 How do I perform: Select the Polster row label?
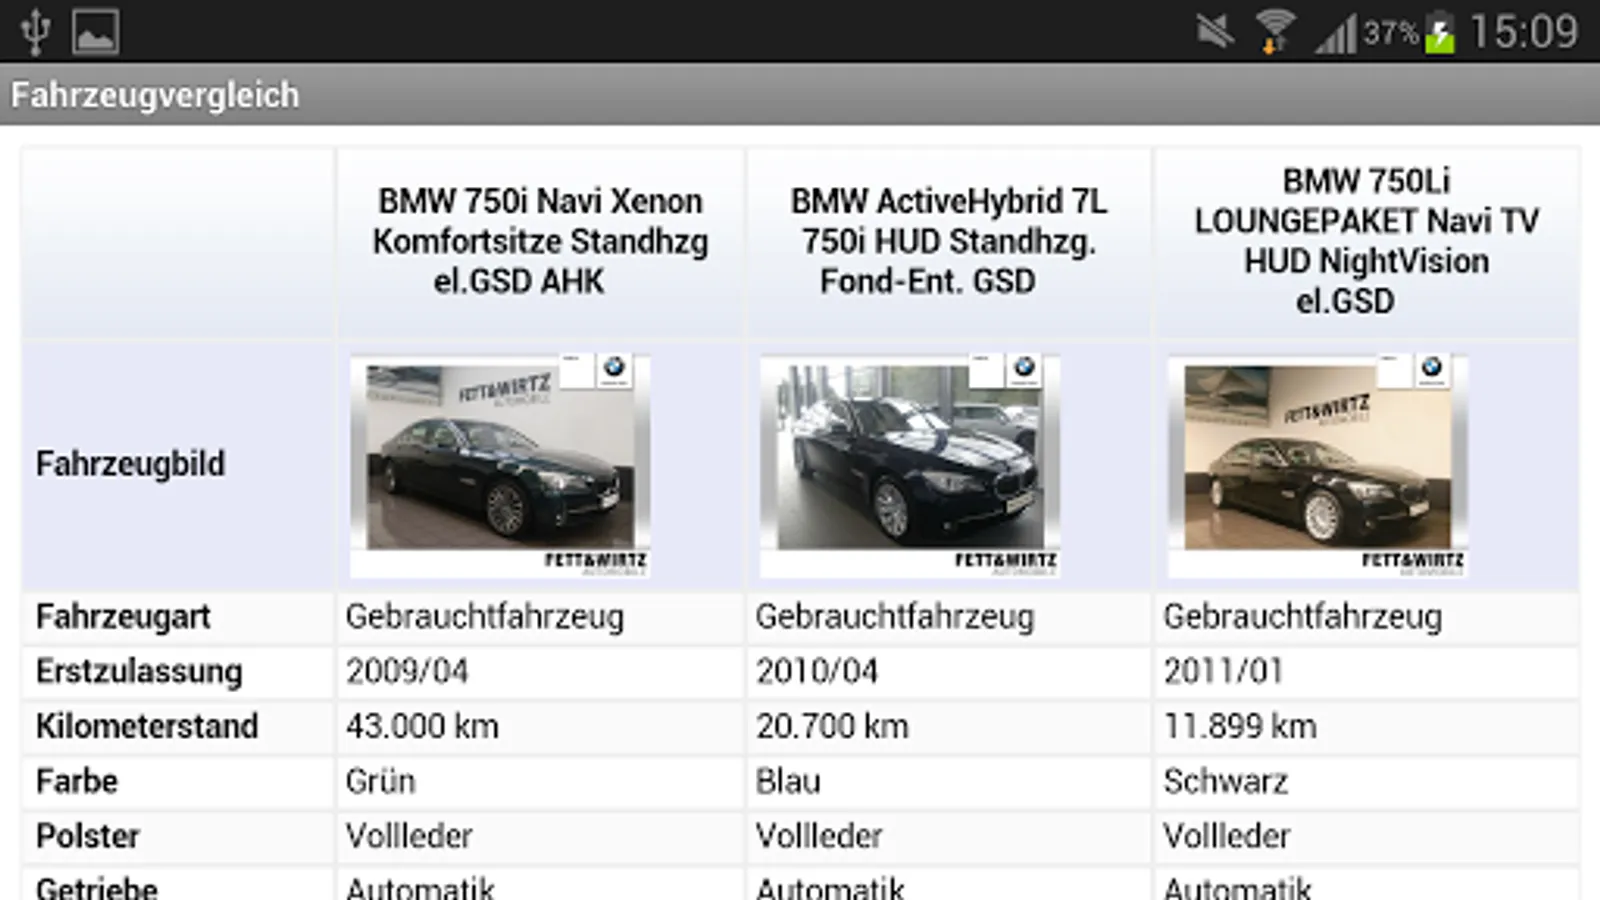pos(88,836)
